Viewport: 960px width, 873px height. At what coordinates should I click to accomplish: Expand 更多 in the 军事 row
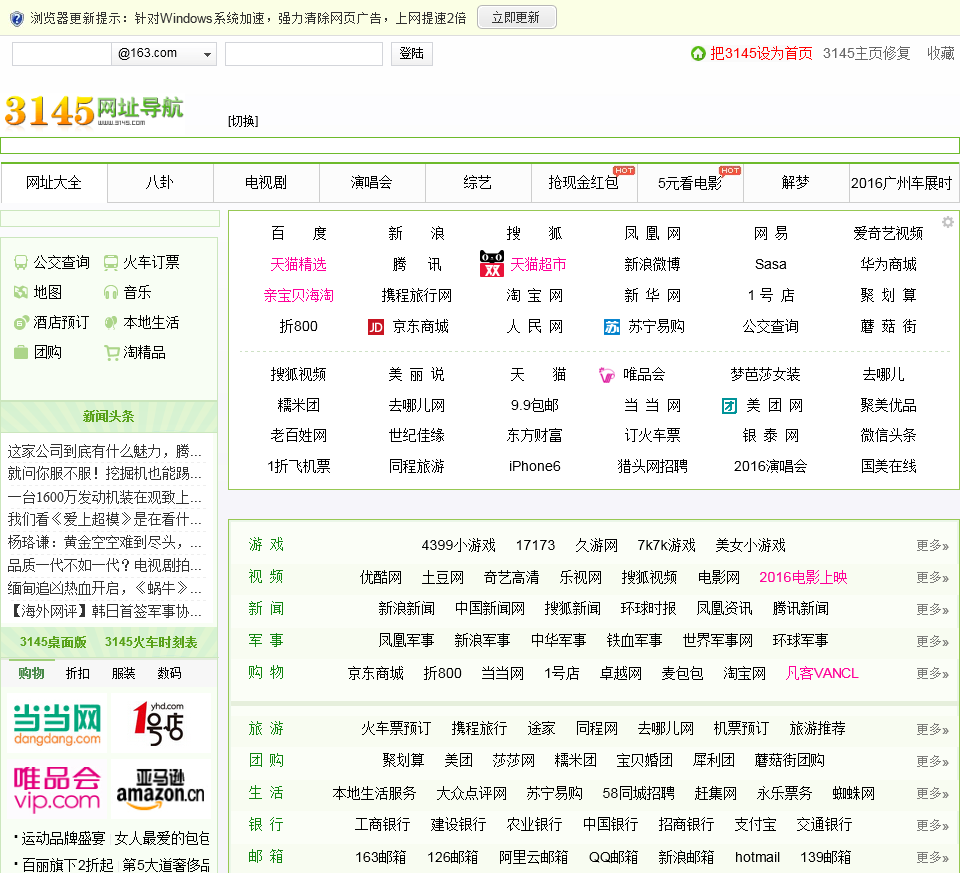pos(932,641)
